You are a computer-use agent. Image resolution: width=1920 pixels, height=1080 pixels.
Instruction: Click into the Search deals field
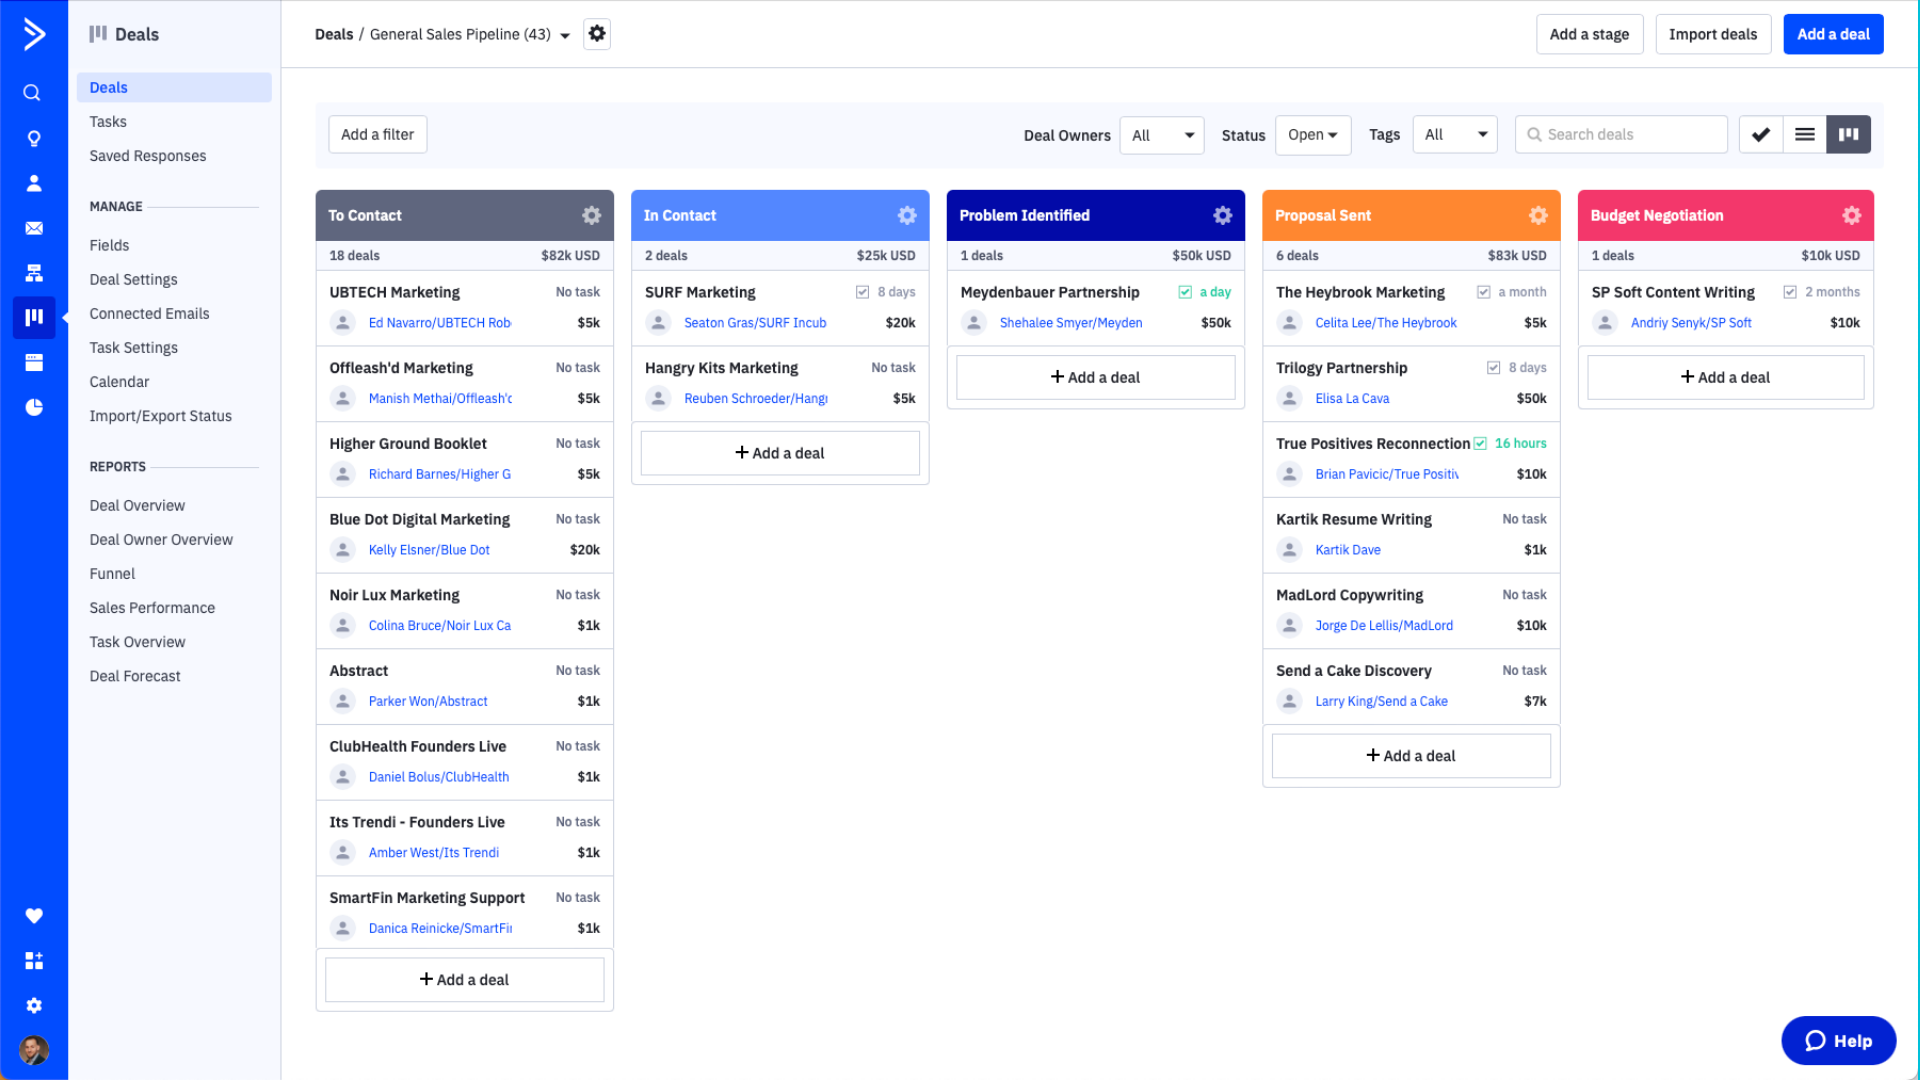[x=1620, y=134]
